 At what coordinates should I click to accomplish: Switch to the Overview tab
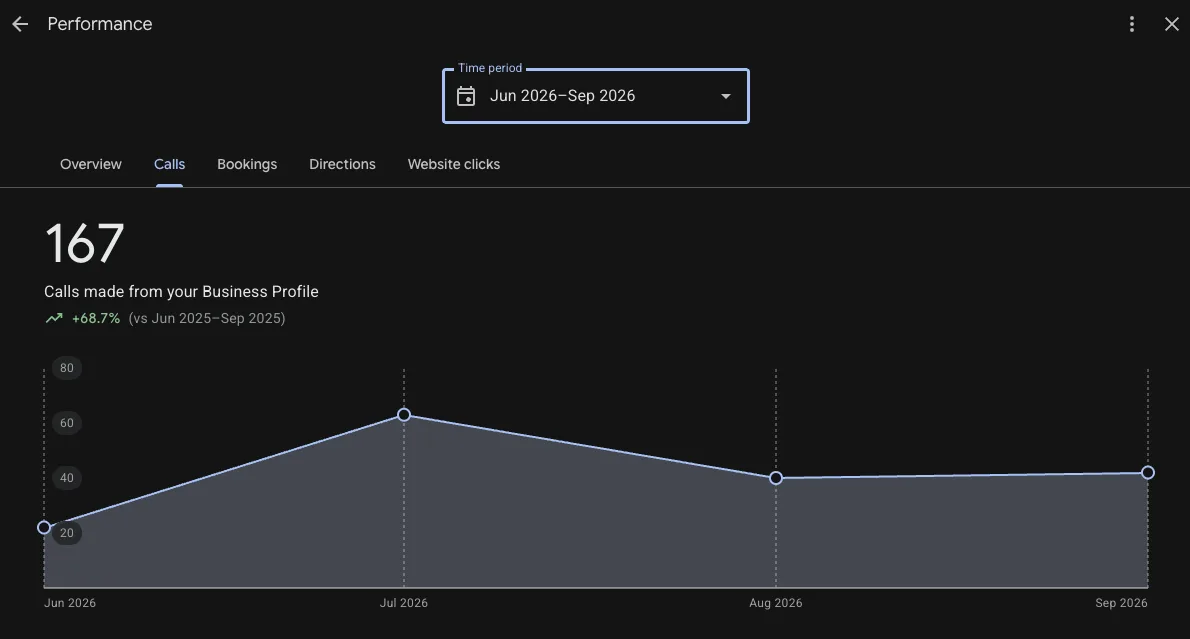point(90,164)
